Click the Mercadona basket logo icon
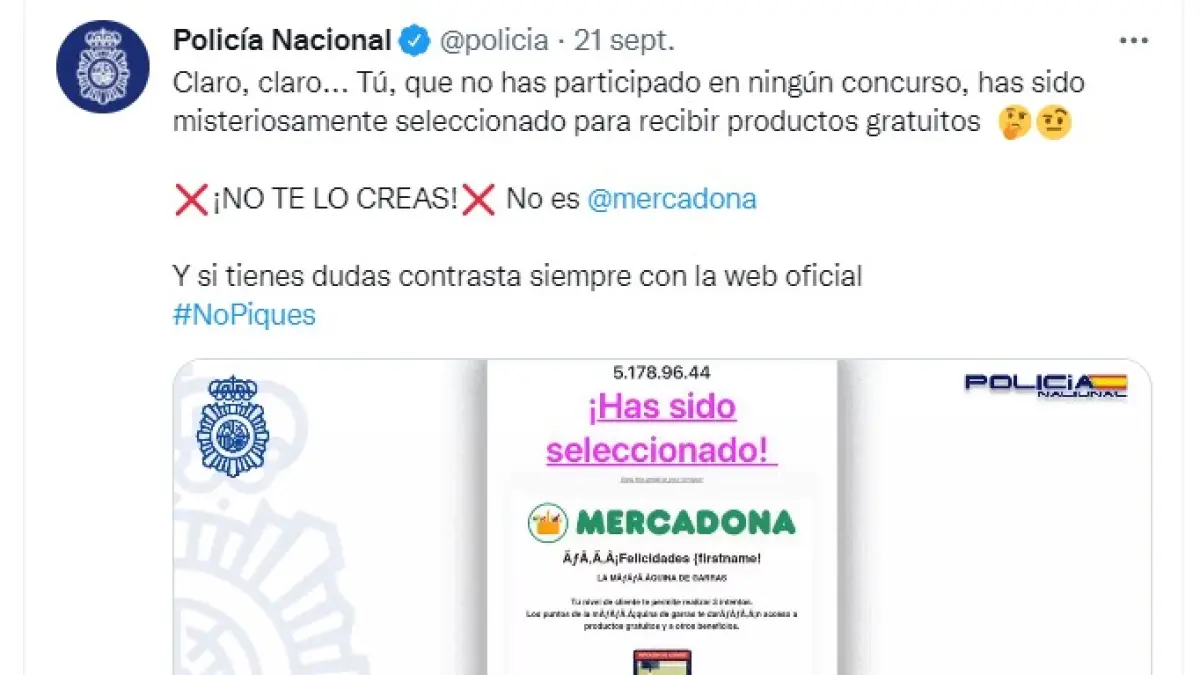This screenshot has height=675, width=1200. (x=550, y=521)
